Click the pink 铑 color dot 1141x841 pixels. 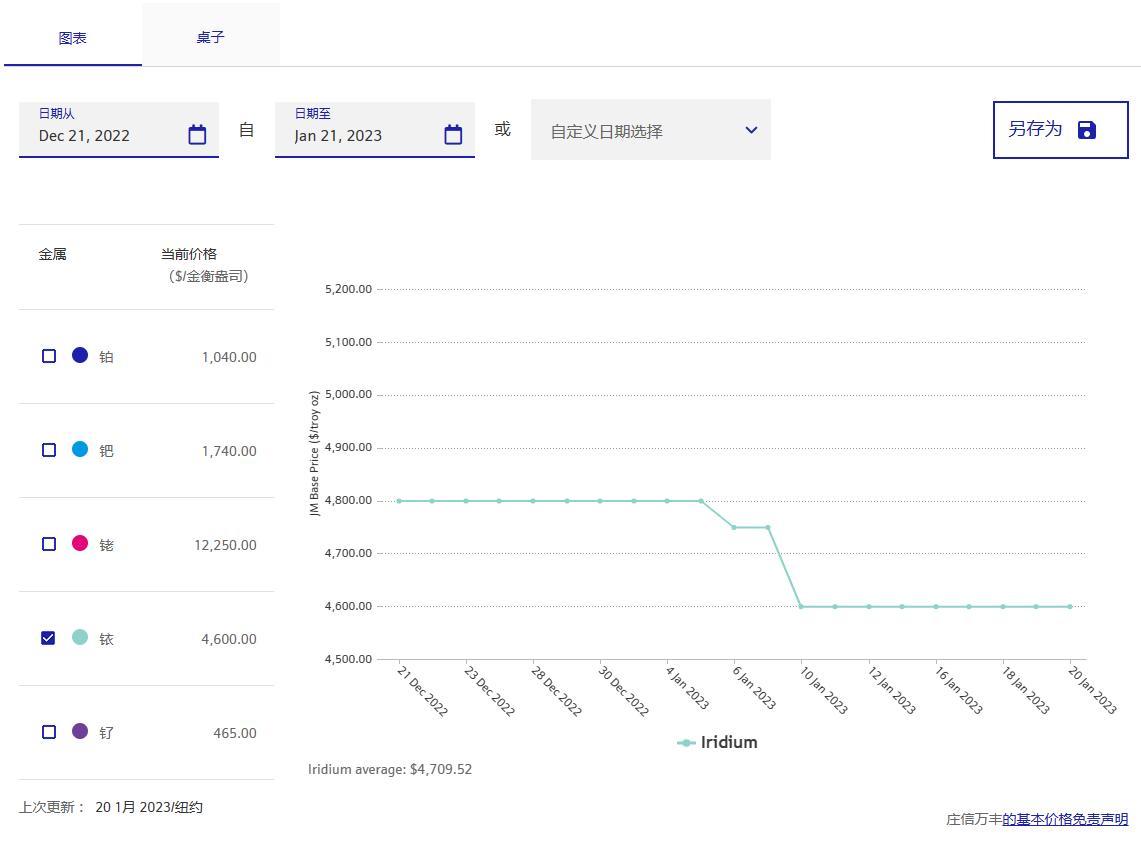[80, 543]
